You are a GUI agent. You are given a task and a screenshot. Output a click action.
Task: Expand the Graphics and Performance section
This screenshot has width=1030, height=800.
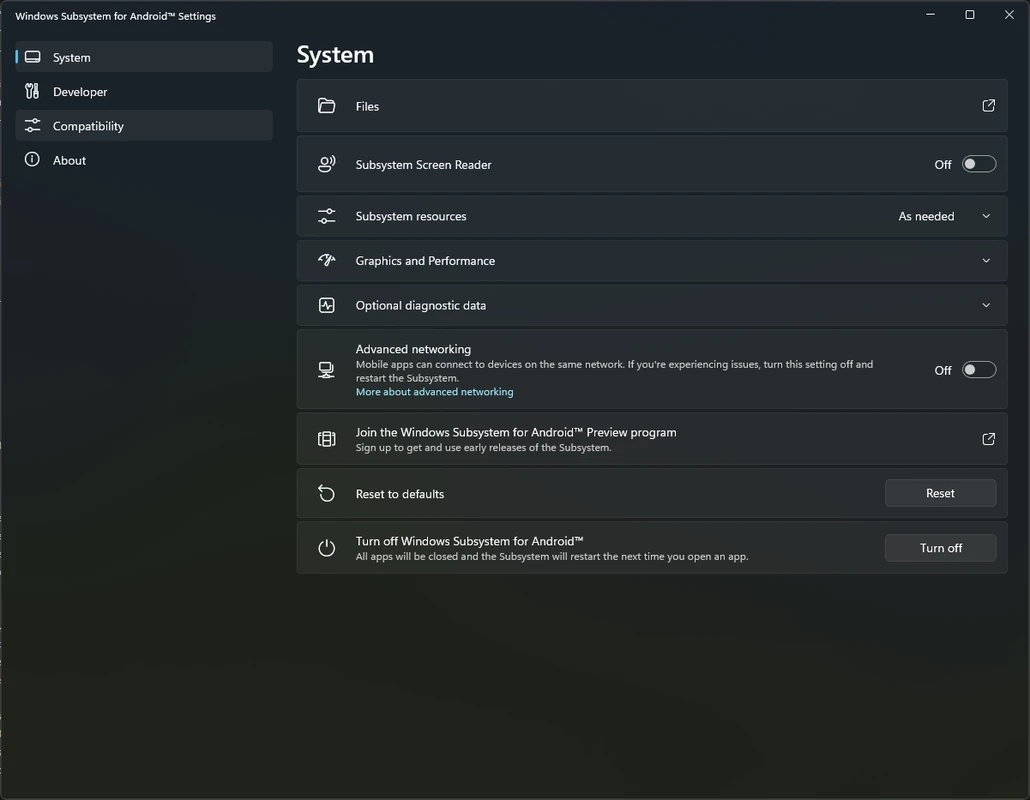tap(986, 261)
